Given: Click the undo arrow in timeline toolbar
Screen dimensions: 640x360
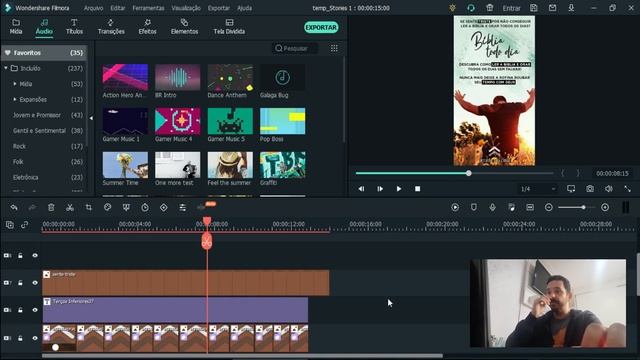Looking at the screenshot, I should pos(14,207).
